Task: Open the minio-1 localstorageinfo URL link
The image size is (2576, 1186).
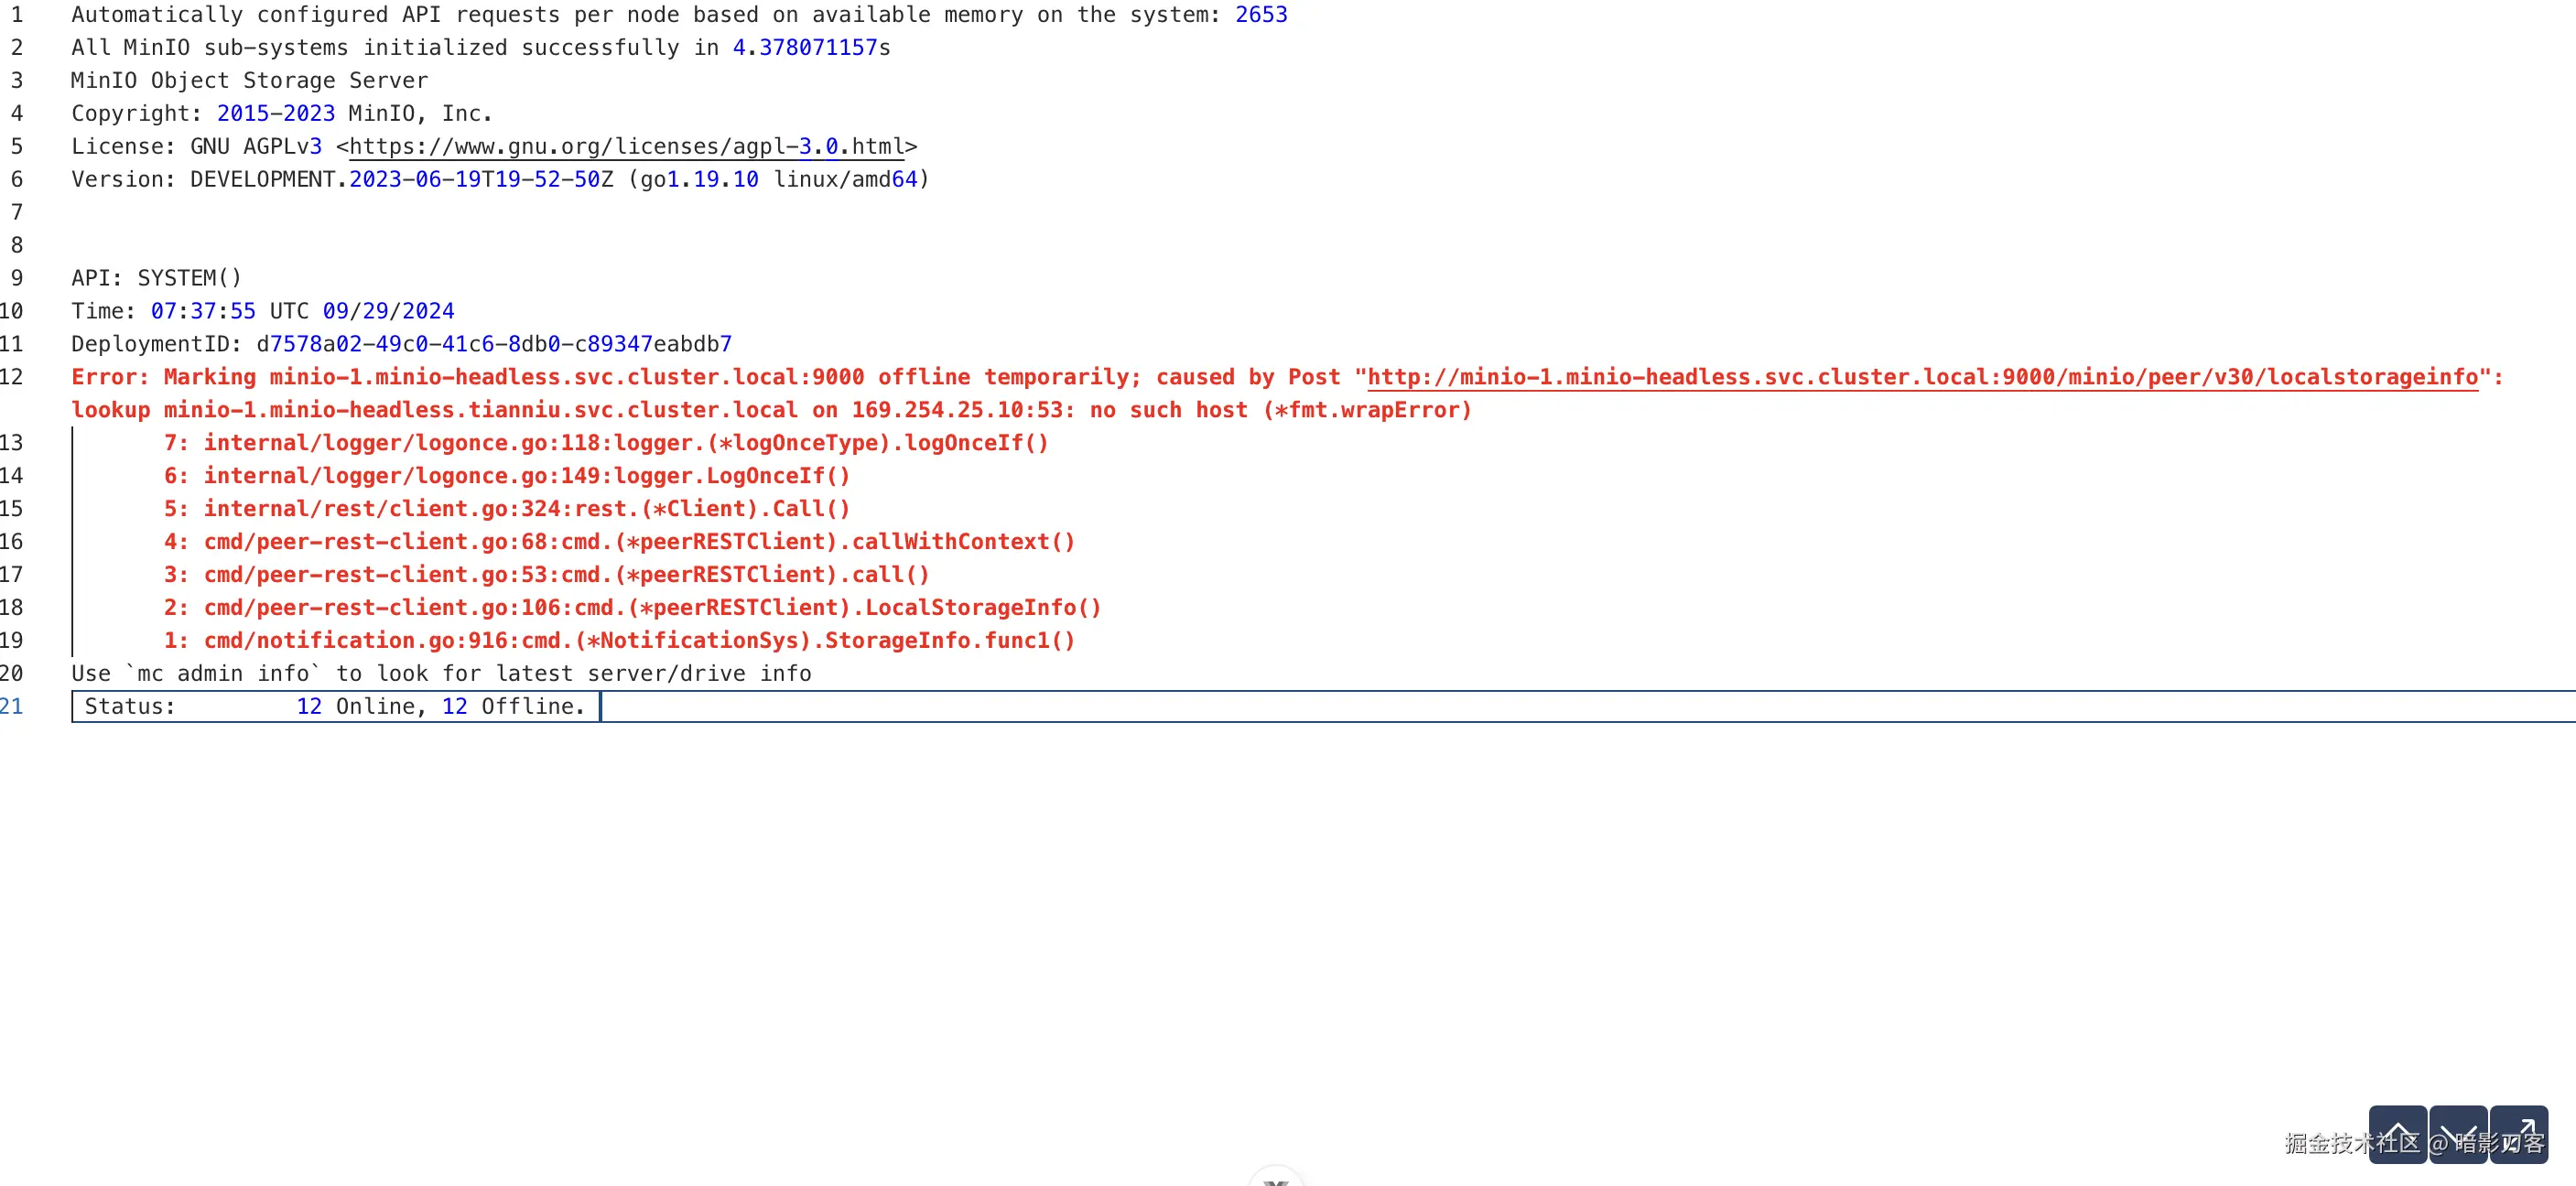Action: pos(1922,378)
